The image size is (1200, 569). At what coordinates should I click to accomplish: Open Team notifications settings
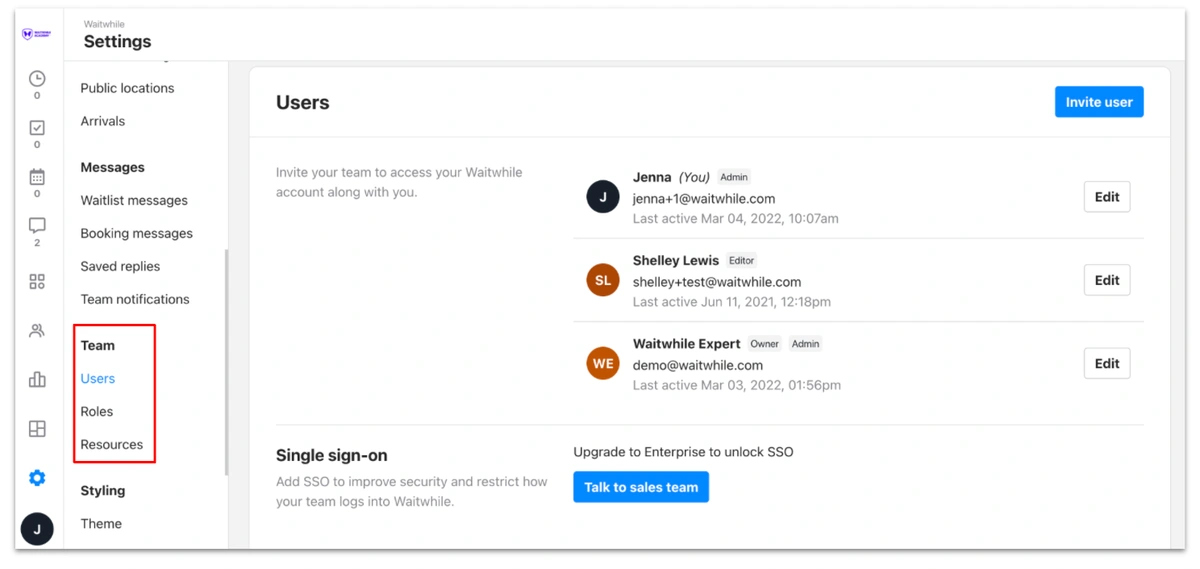click(135, 299)
